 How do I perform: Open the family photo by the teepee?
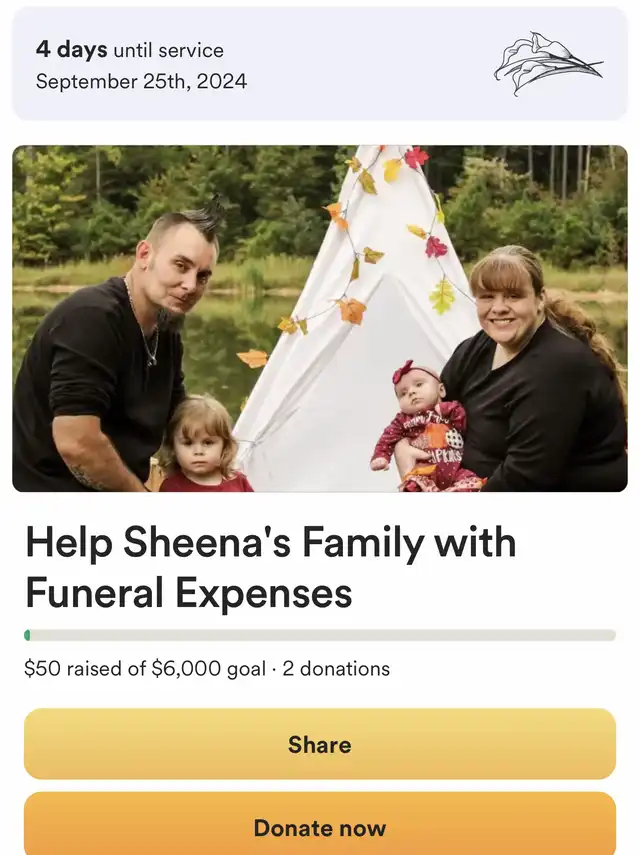click(319, 318)
